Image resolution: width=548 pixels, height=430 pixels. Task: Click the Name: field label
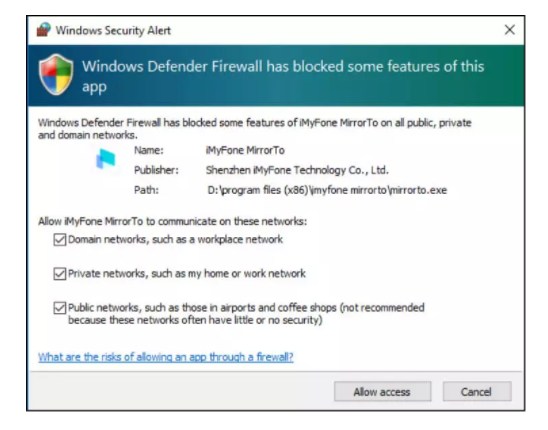click(x=149, y=150)
